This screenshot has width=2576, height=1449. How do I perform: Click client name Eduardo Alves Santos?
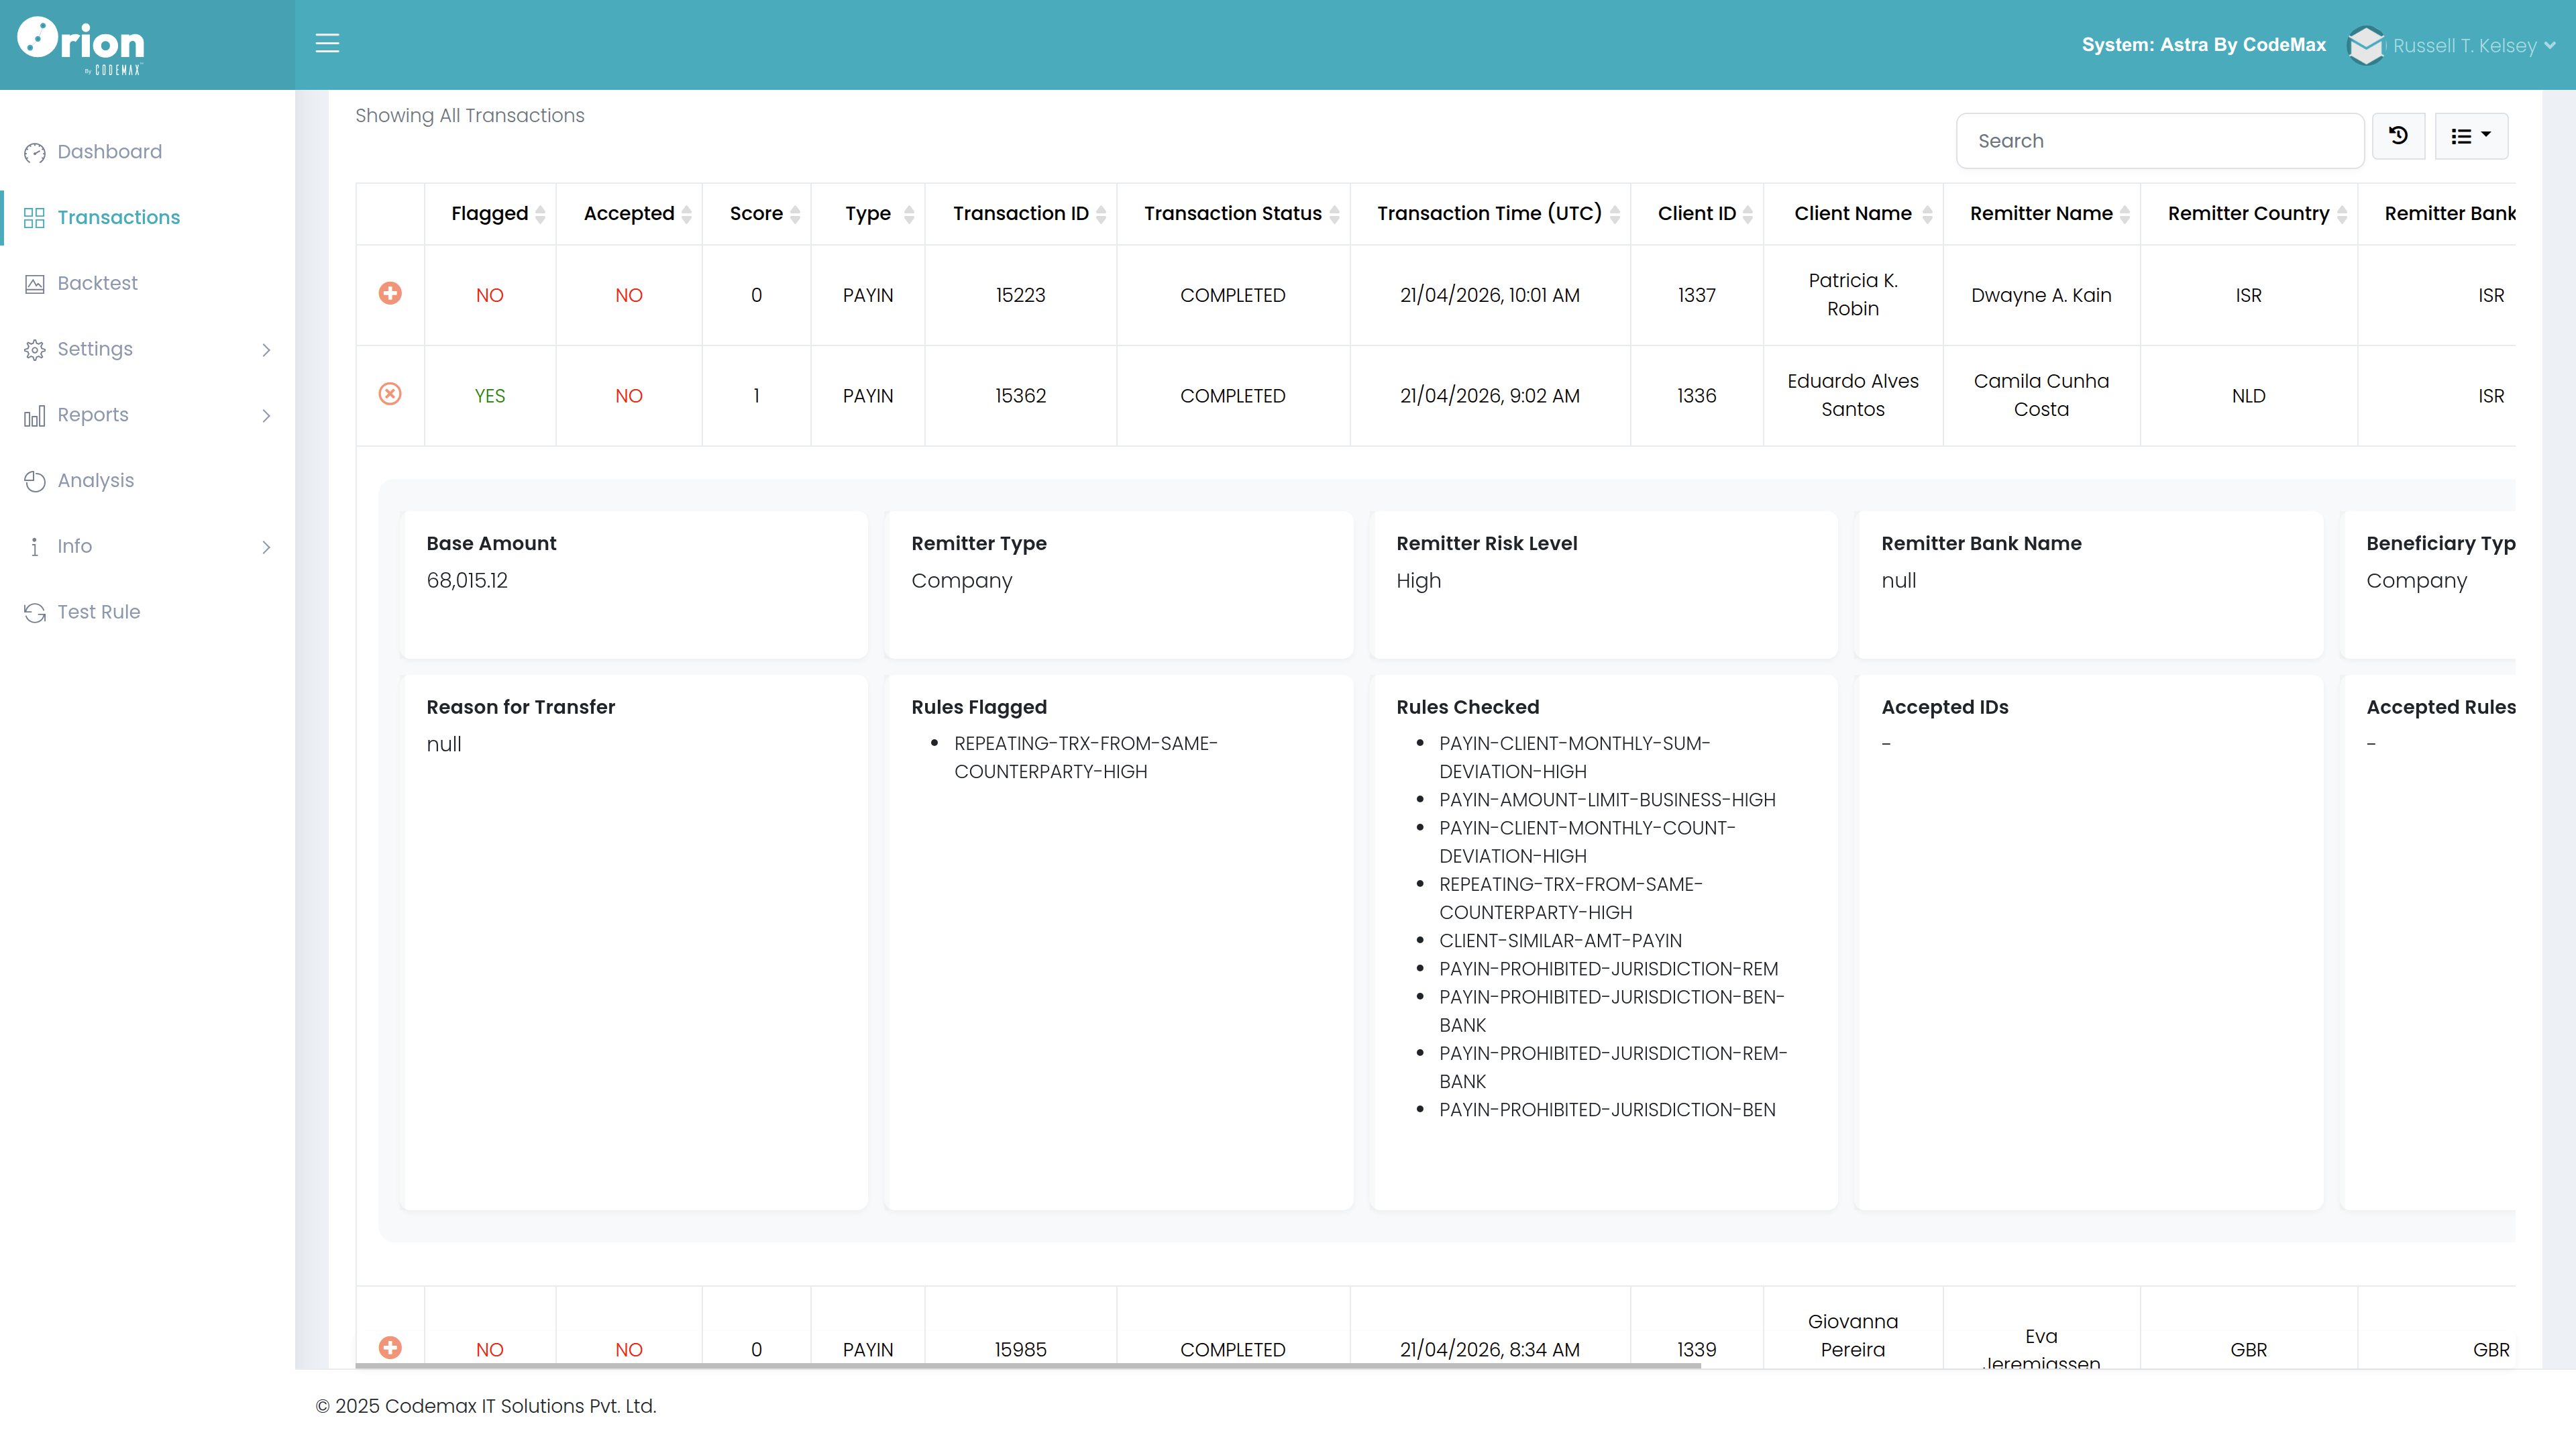point(1853,395)
